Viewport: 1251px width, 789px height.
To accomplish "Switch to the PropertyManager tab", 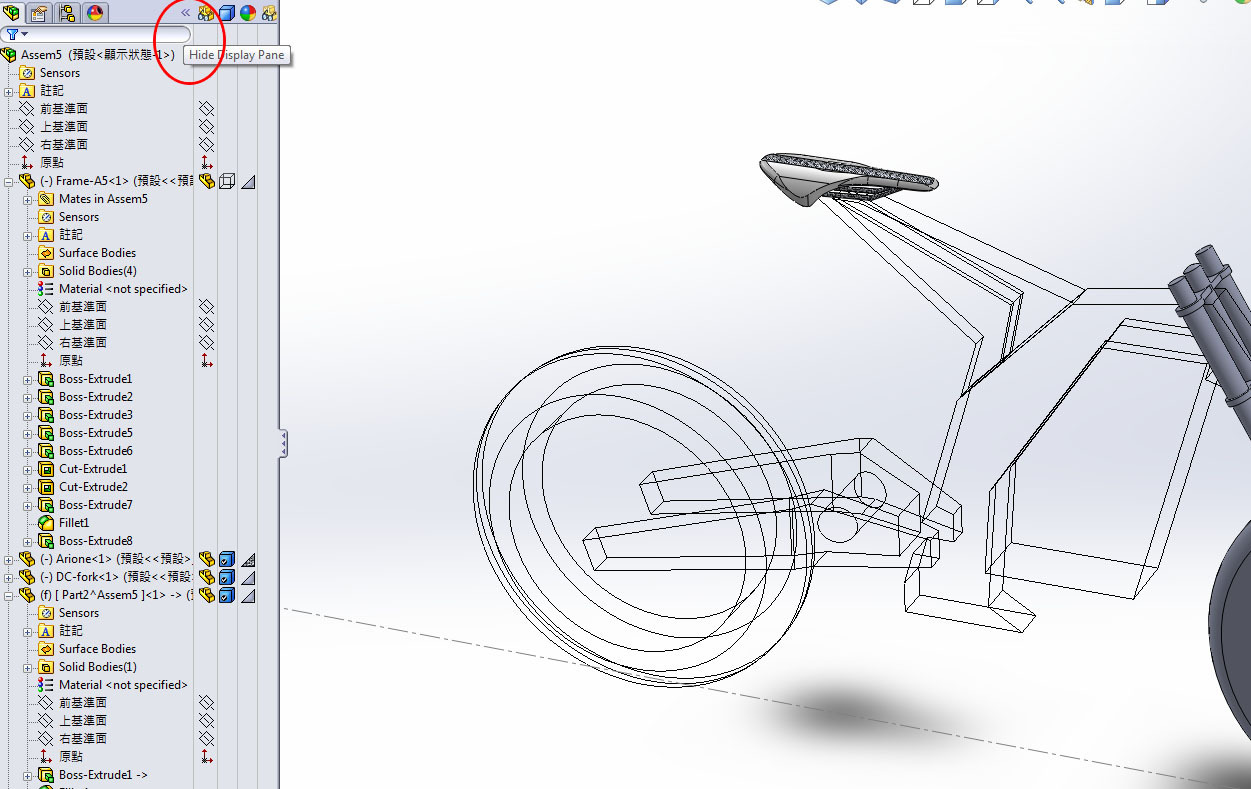I will tap(39, 13).
